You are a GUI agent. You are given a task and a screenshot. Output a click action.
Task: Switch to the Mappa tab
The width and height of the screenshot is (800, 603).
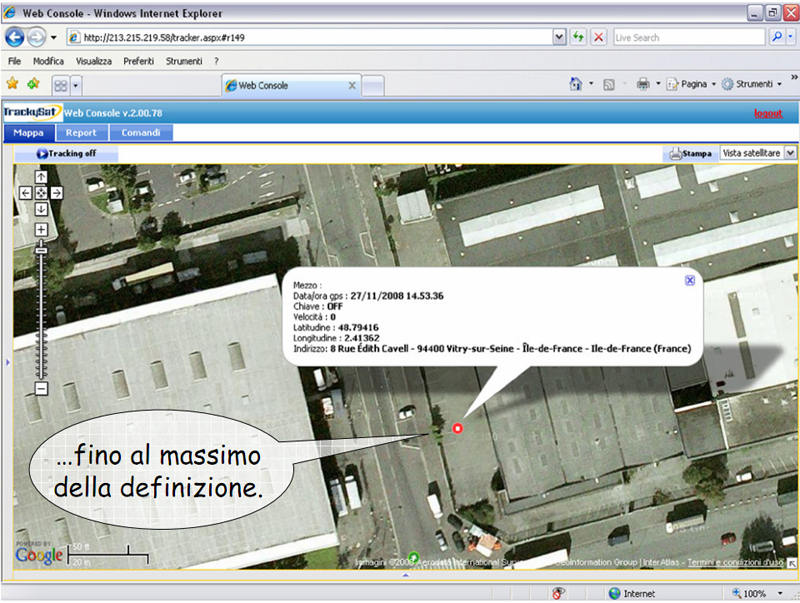(x=29, y=133)
